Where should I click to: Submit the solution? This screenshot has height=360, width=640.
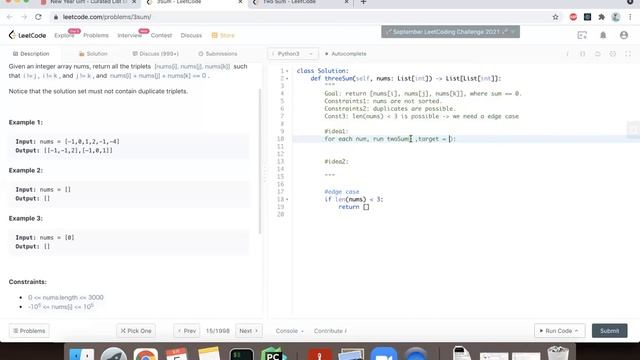[609, 331]
